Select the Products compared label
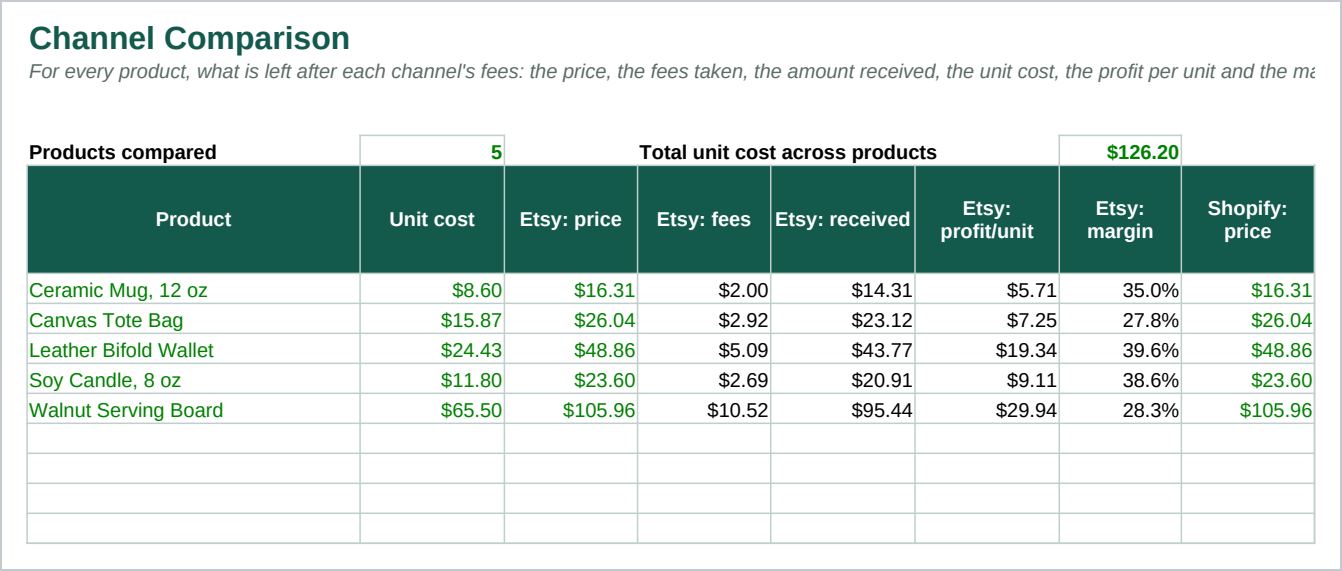This screenshot has width=1342, height=571. [123, 152]
